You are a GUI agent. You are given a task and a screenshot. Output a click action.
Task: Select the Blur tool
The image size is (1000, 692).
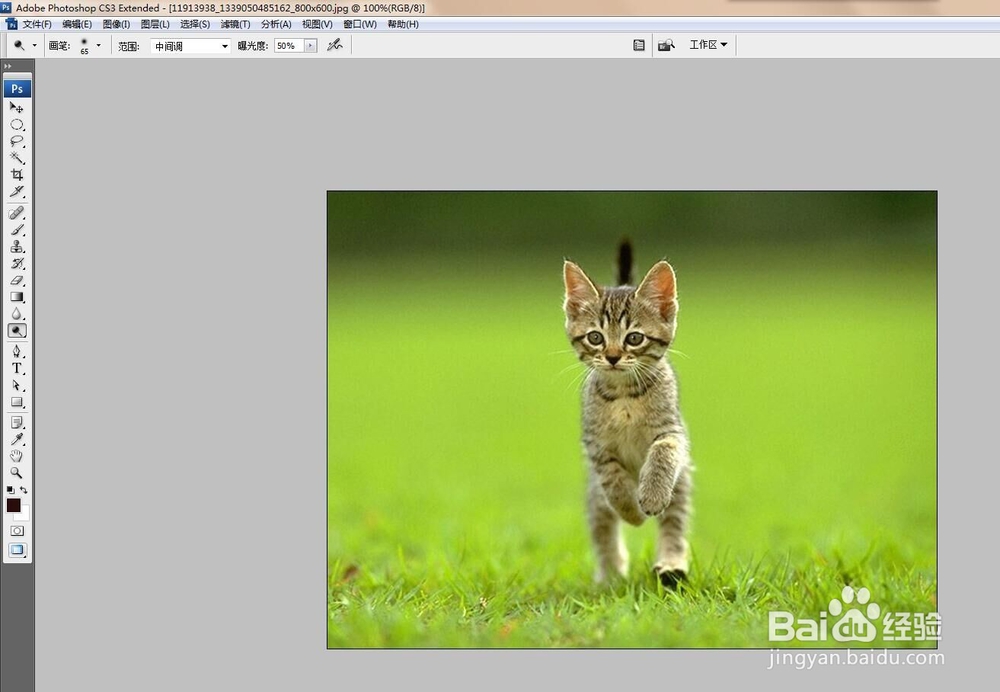(17, 313)
